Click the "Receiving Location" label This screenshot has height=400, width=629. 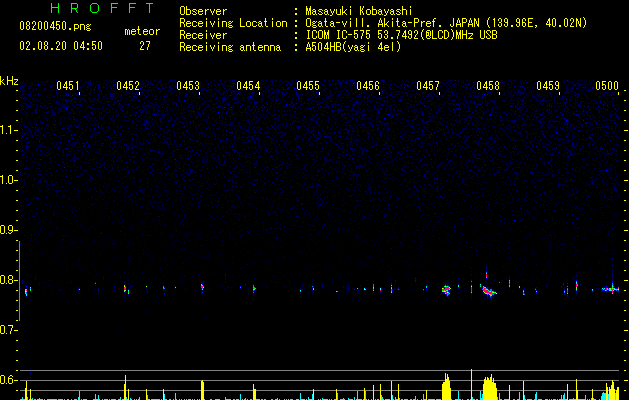(233, 23)
